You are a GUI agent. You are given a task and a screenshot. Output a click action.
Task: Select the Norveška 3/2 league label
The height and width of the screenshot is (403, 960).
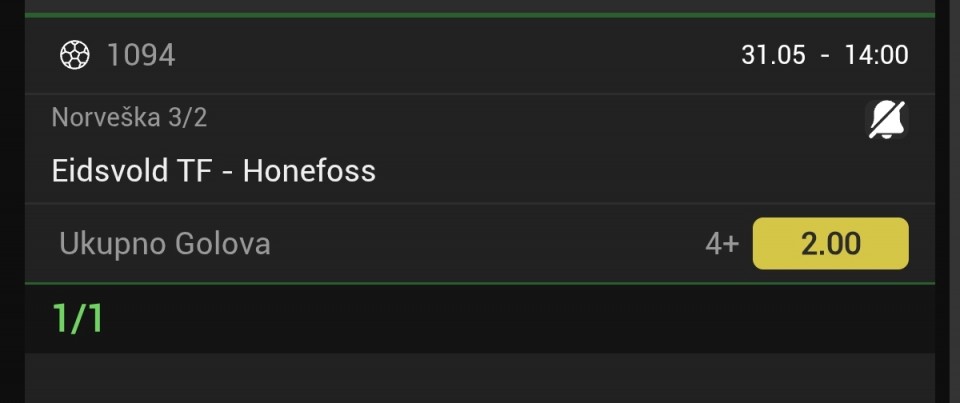pyautogui.click(x=129, y=117)
